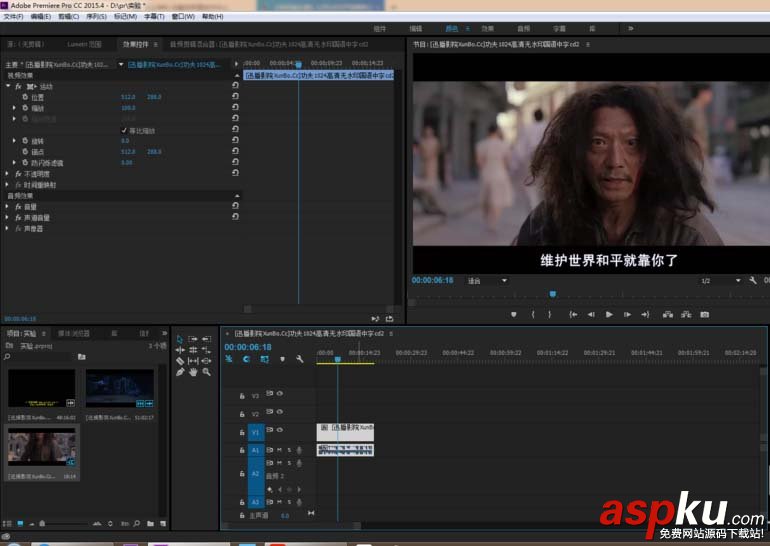770x546 pixels.
Task: Mute audio track A1
Action: click(x=279, y=450)
